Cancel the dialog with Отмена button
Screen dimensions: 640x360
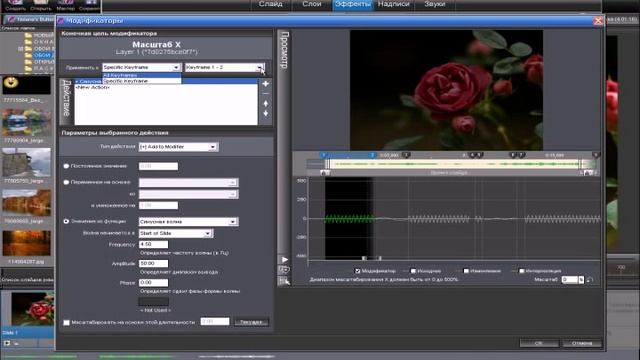pos(582,343)
